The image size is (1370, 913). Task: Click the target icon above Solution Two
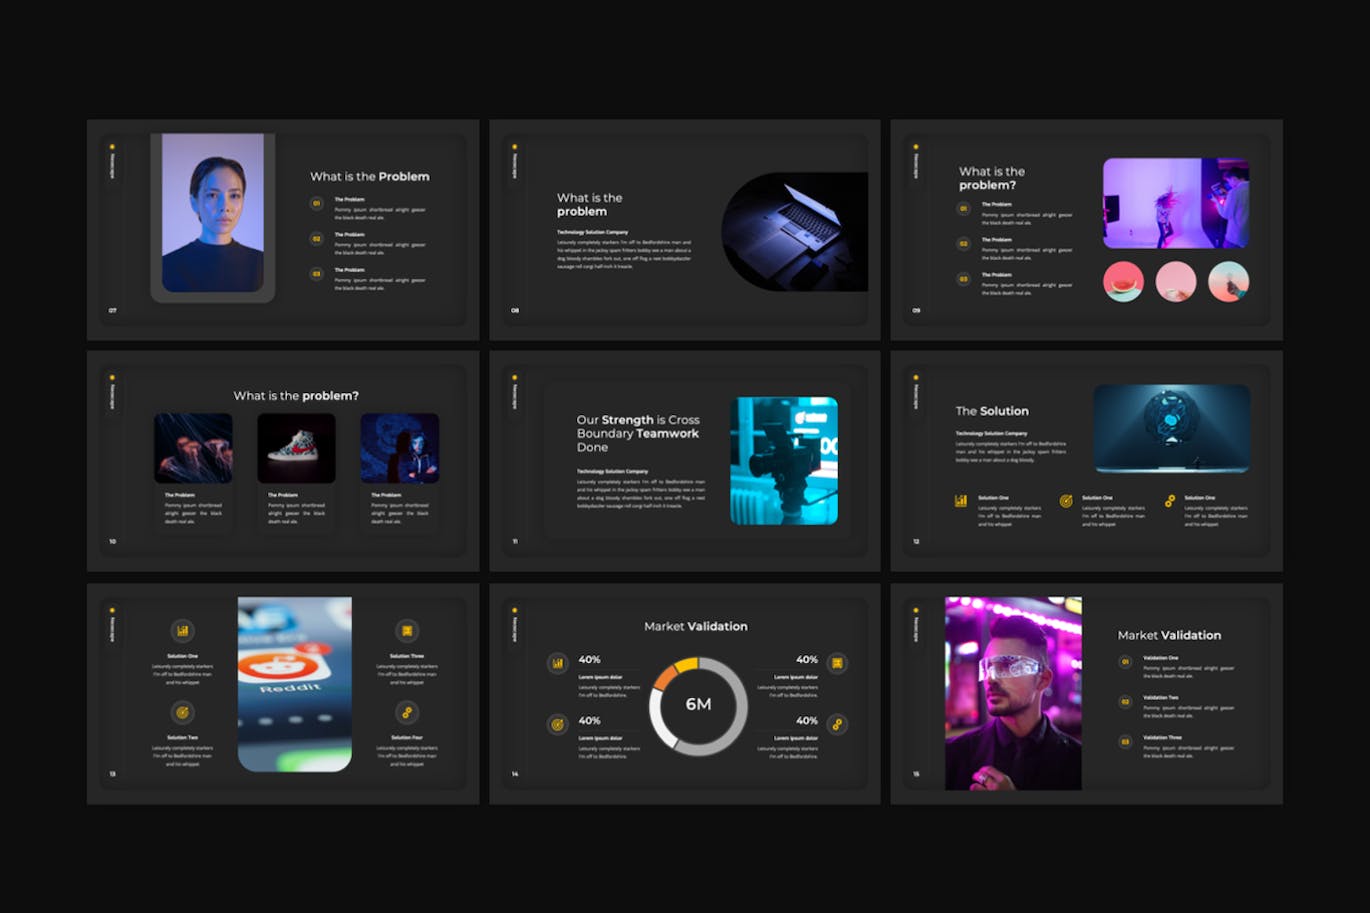tap(182, 712)
